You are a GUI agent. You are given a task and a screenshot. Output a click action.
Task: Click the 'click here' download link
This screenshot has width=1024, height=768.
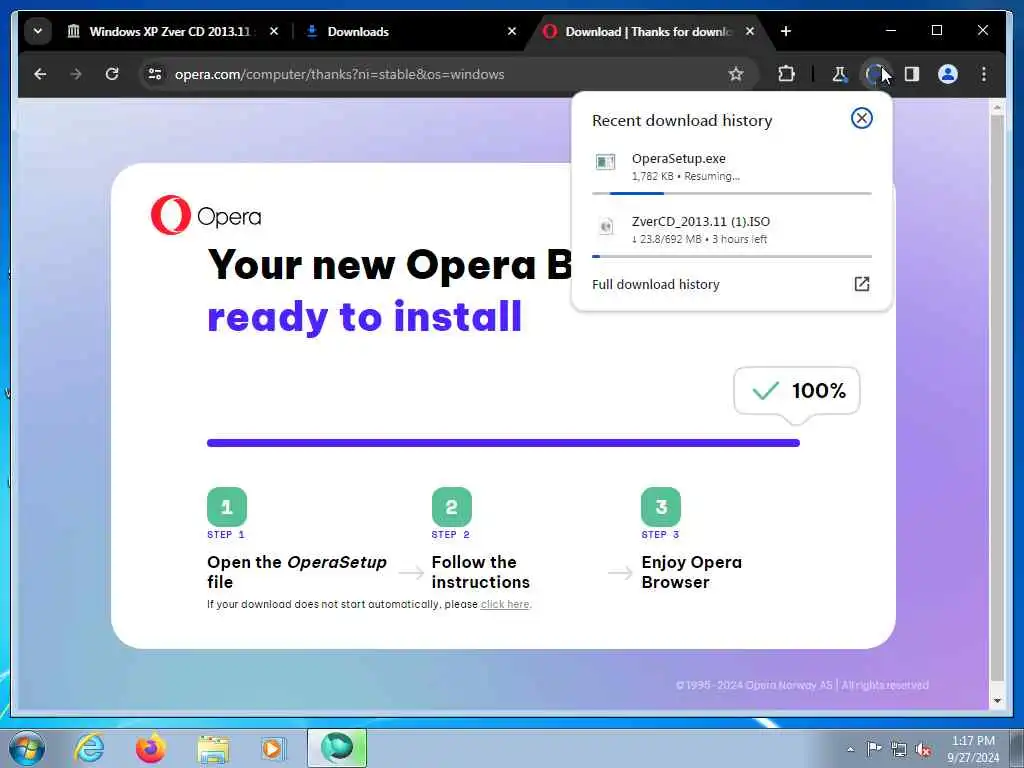pyautogui.click(x=505, y=604)
